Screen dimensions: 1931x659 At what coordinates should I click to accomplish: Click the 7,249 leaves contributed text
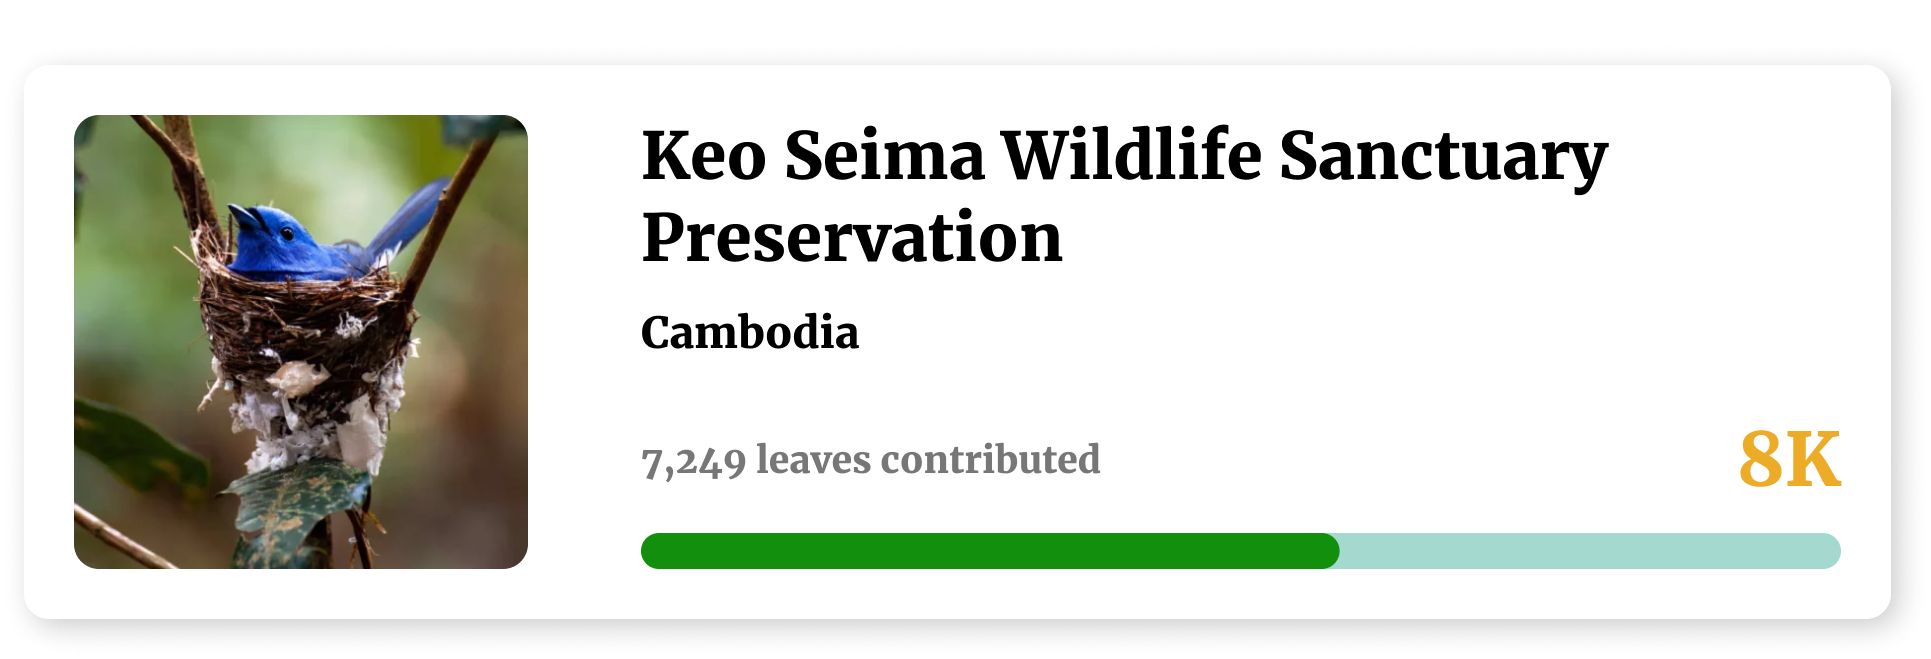pos(870,461)
